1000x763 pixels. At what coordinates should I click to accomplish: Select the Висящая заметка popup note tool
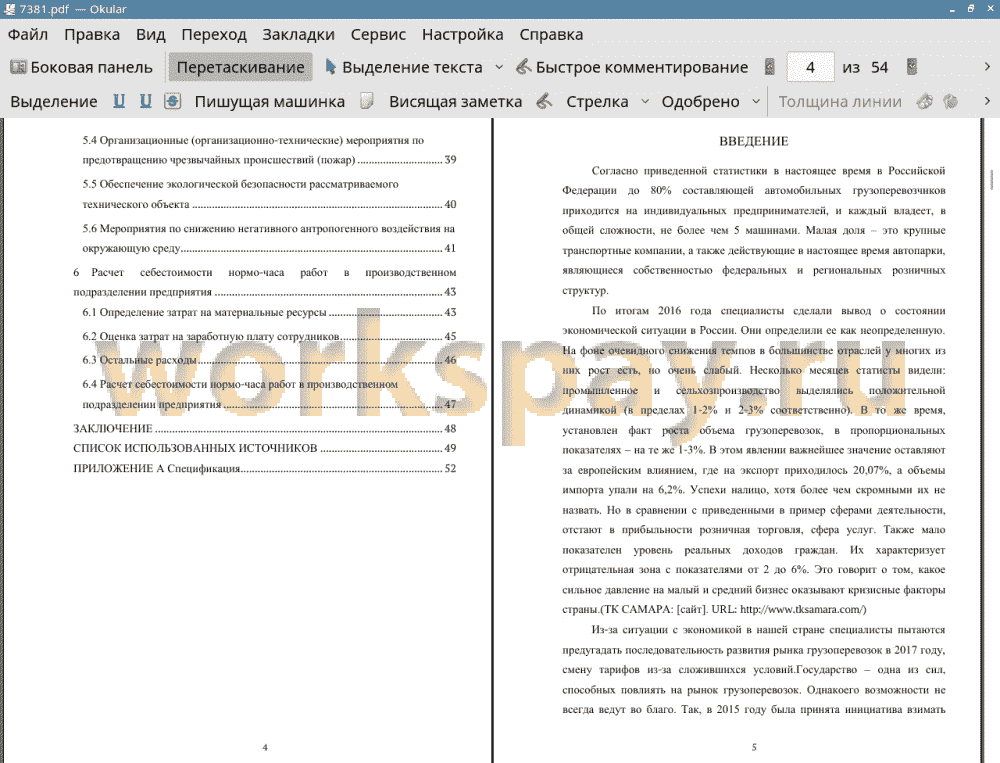click(455, 101)
